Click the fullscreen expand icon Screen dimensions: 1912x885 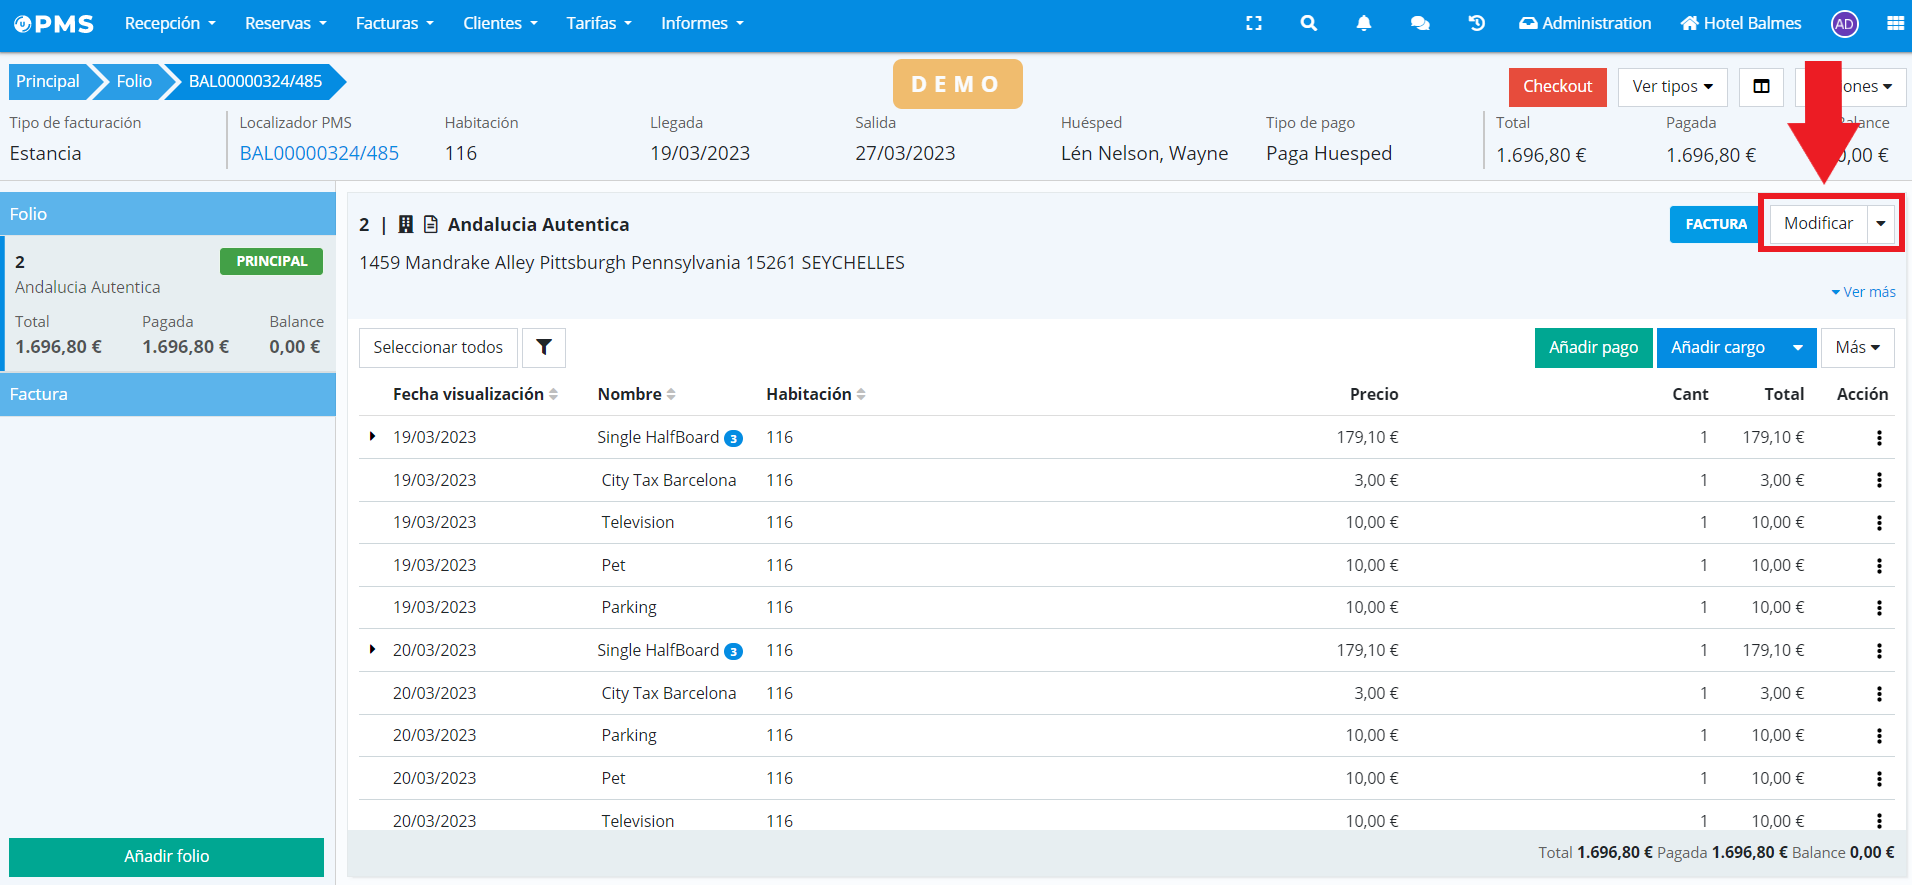(x=1254, y=23)
